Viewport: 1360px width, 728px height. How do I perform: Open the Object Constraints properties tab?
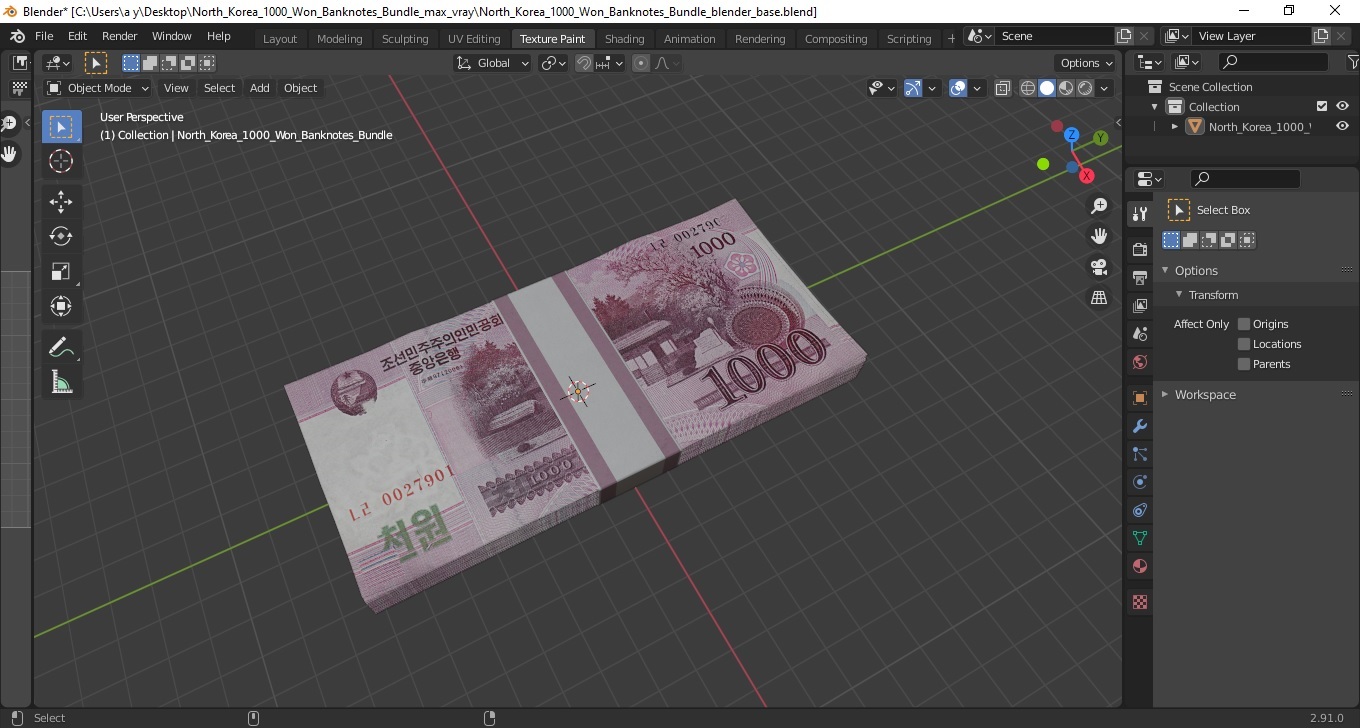[1139, 510]
